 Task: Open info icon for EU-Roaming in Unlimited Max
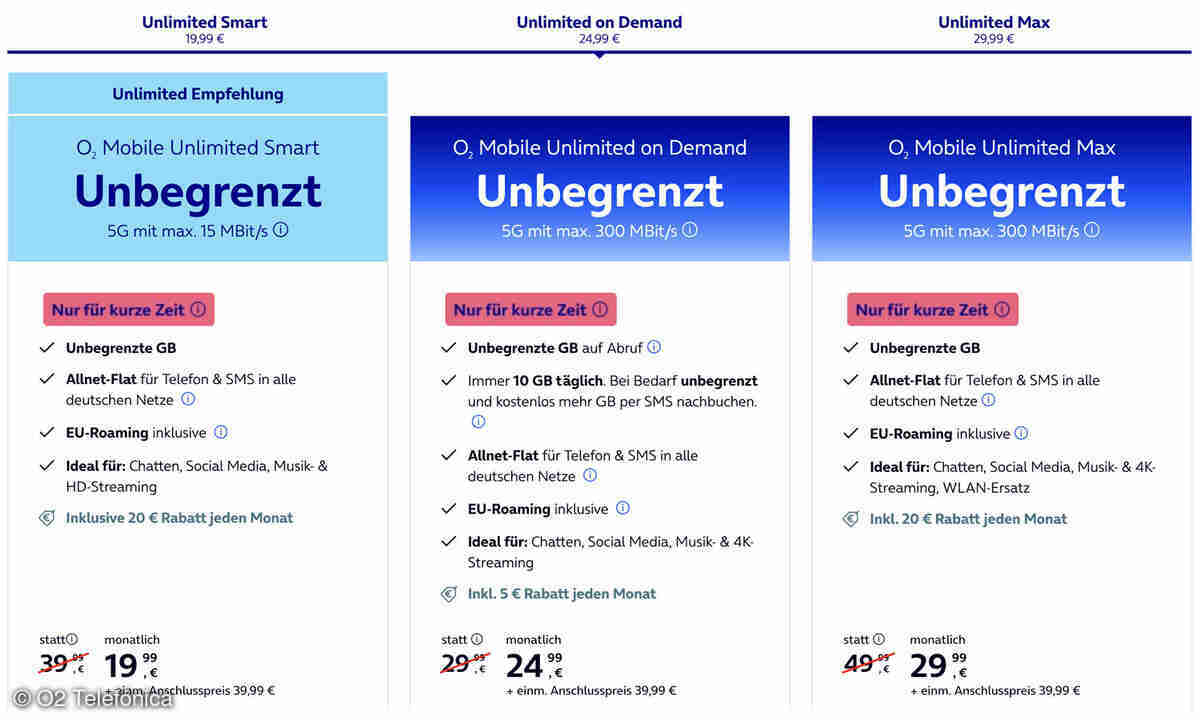point(1021,433)
